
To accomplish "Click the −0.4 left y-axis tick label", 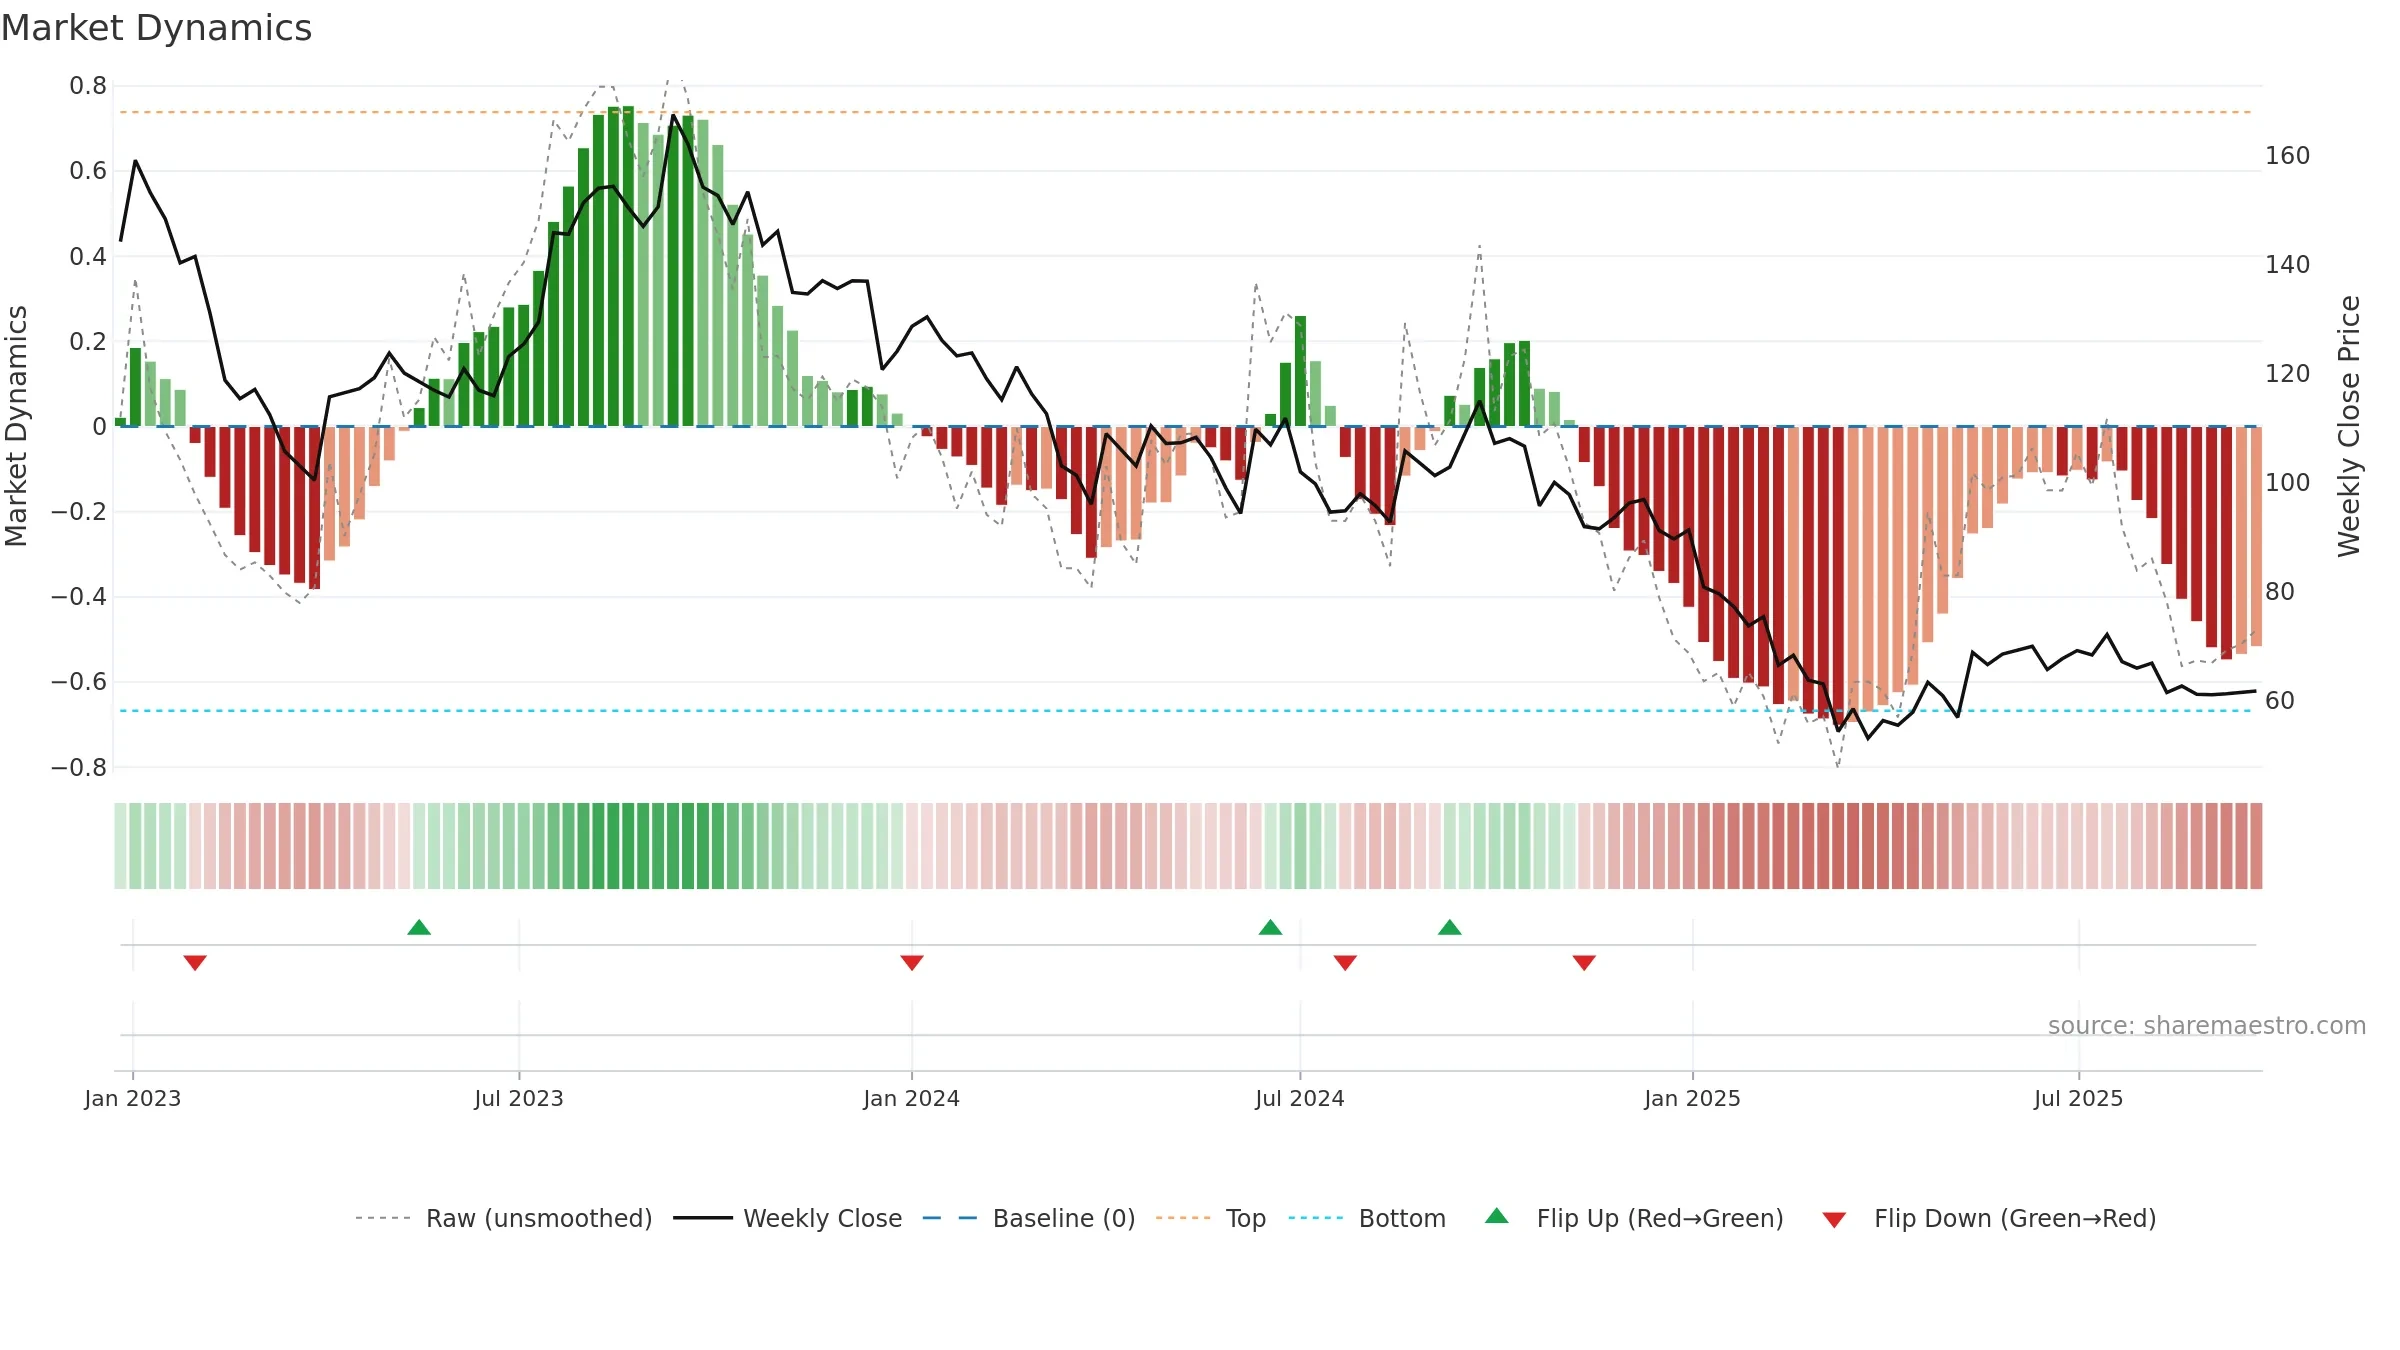I will pos(79,597).
